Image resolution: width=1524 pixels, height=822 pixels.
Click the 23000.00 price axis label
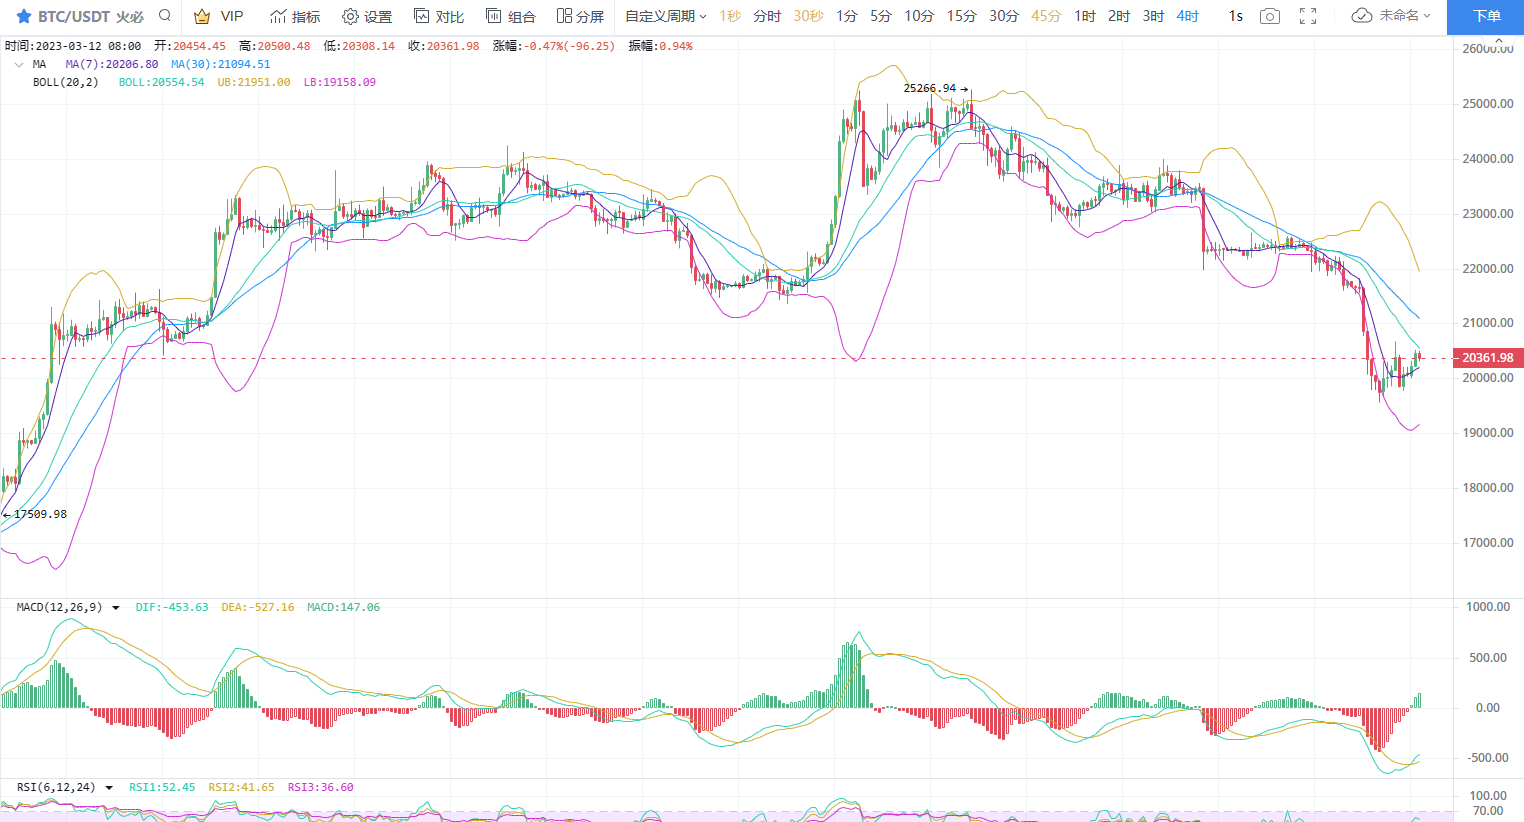(1487, 214)
